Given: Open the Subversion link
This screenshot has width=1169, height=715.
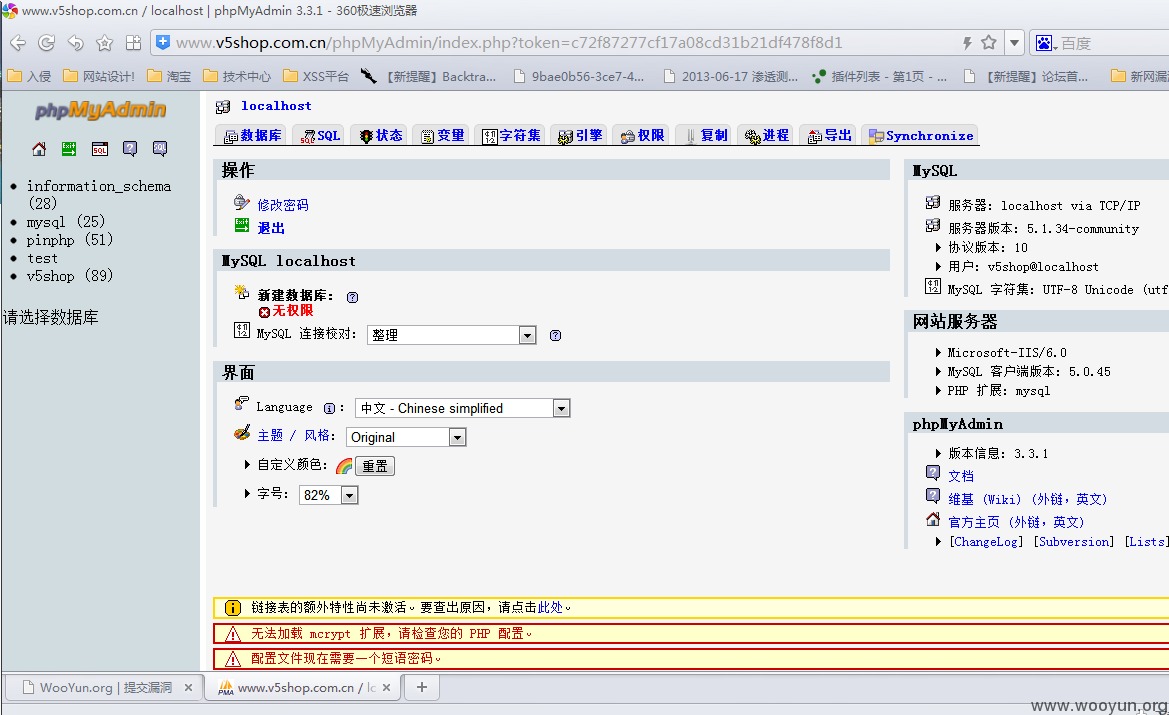Looking at the screenshot, I should (1074, 542).
